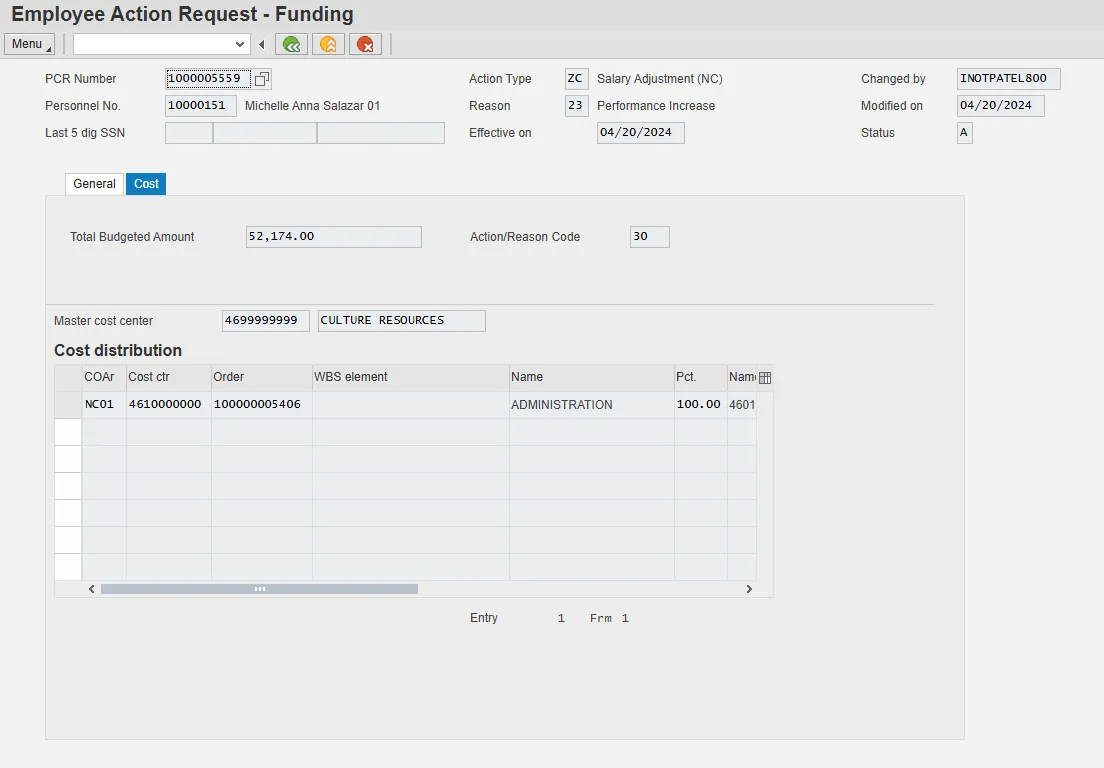This screenshot has height=768, width=1104.
Task: Open the Menu dropdown button
Action: click(30, 44)
